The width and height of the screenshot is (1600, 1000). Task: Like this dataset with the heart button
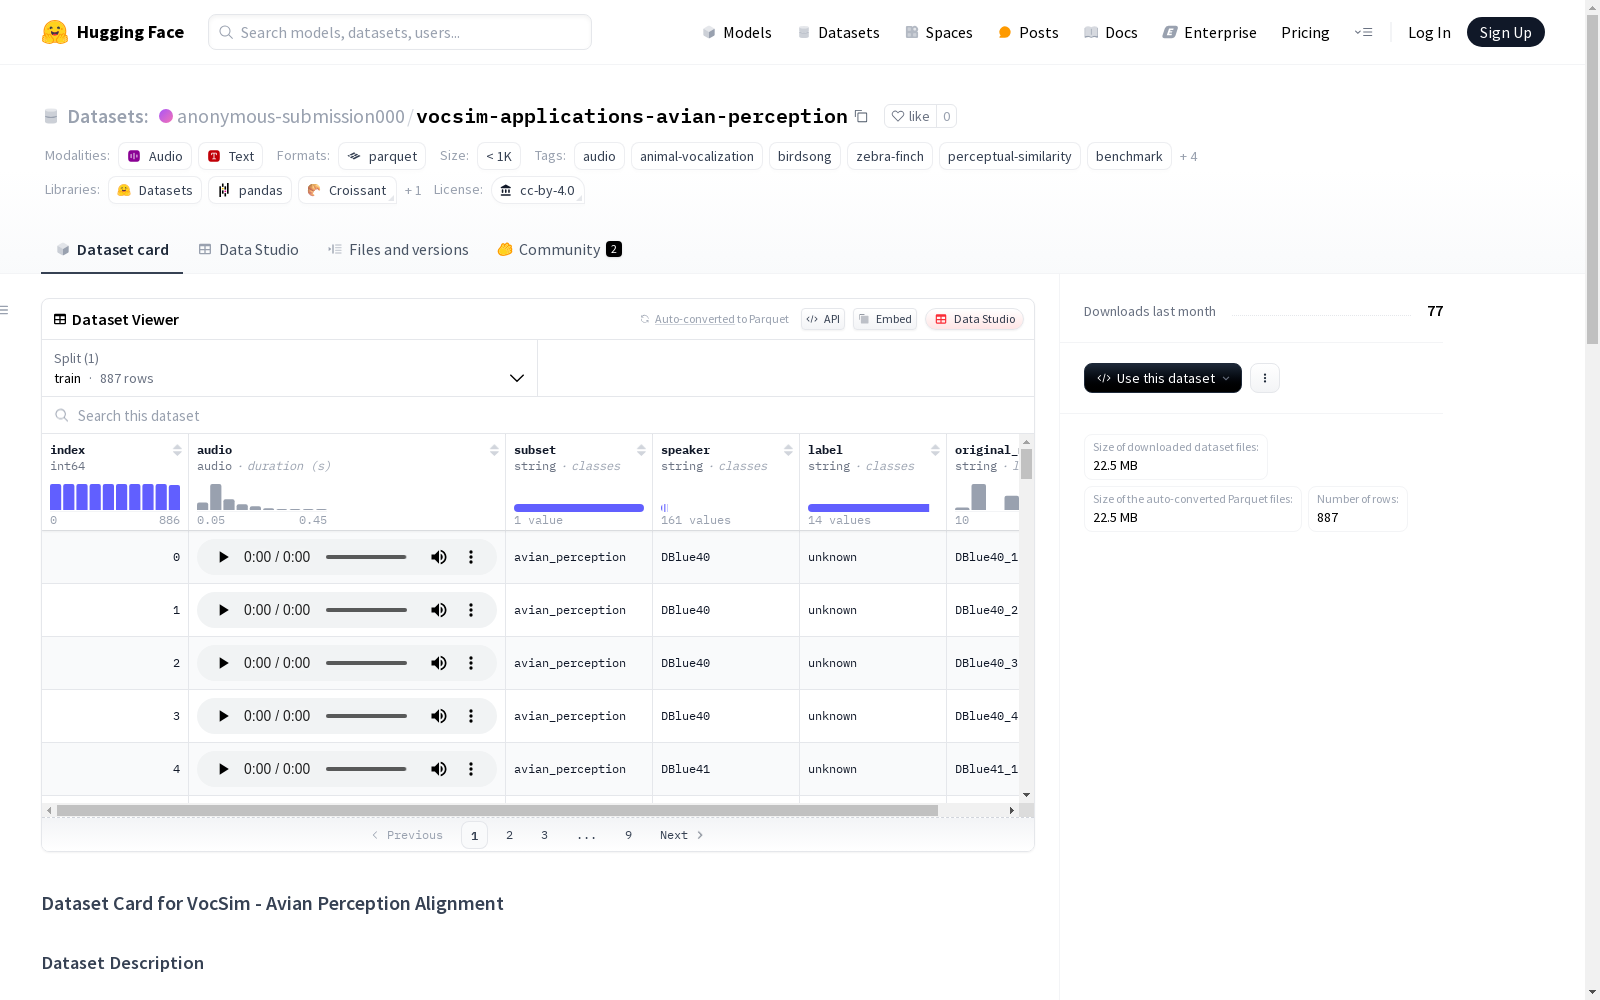pyautogui.click(x=910, y=116)
